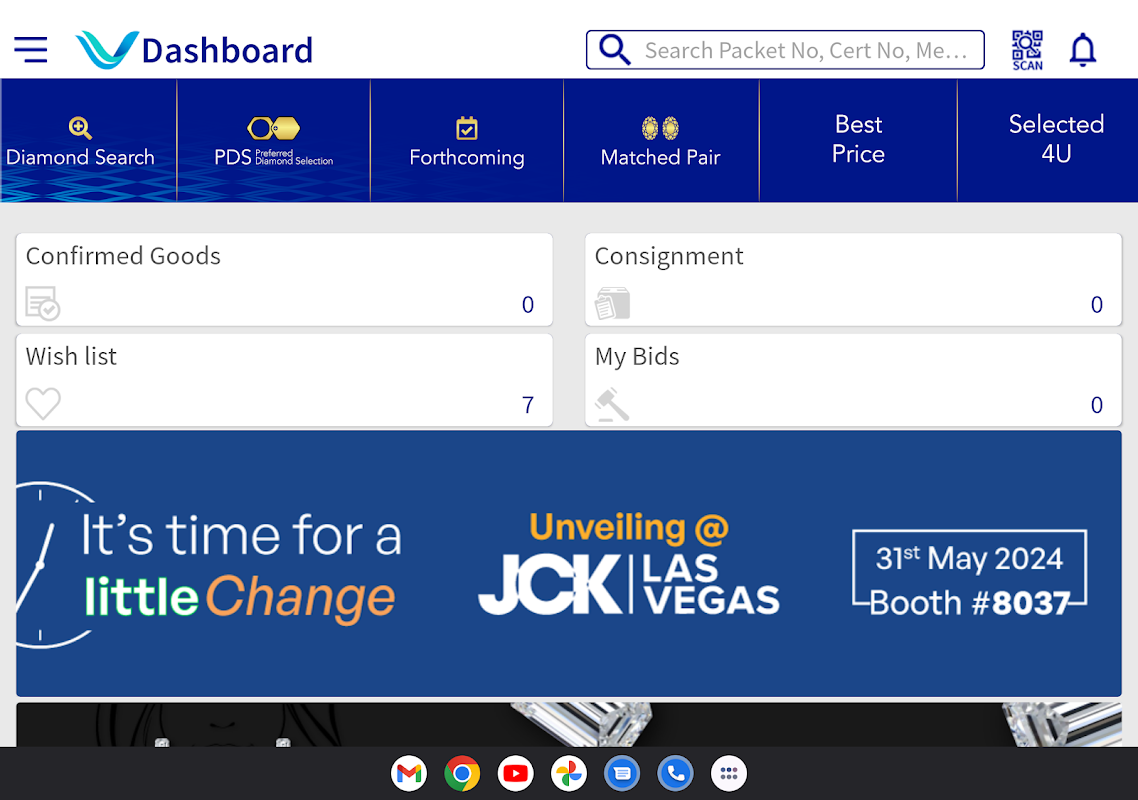Viewport: 1138px width, 800px height.
Task: Click the My Bids gavel icon
Action: click(613, 404)
